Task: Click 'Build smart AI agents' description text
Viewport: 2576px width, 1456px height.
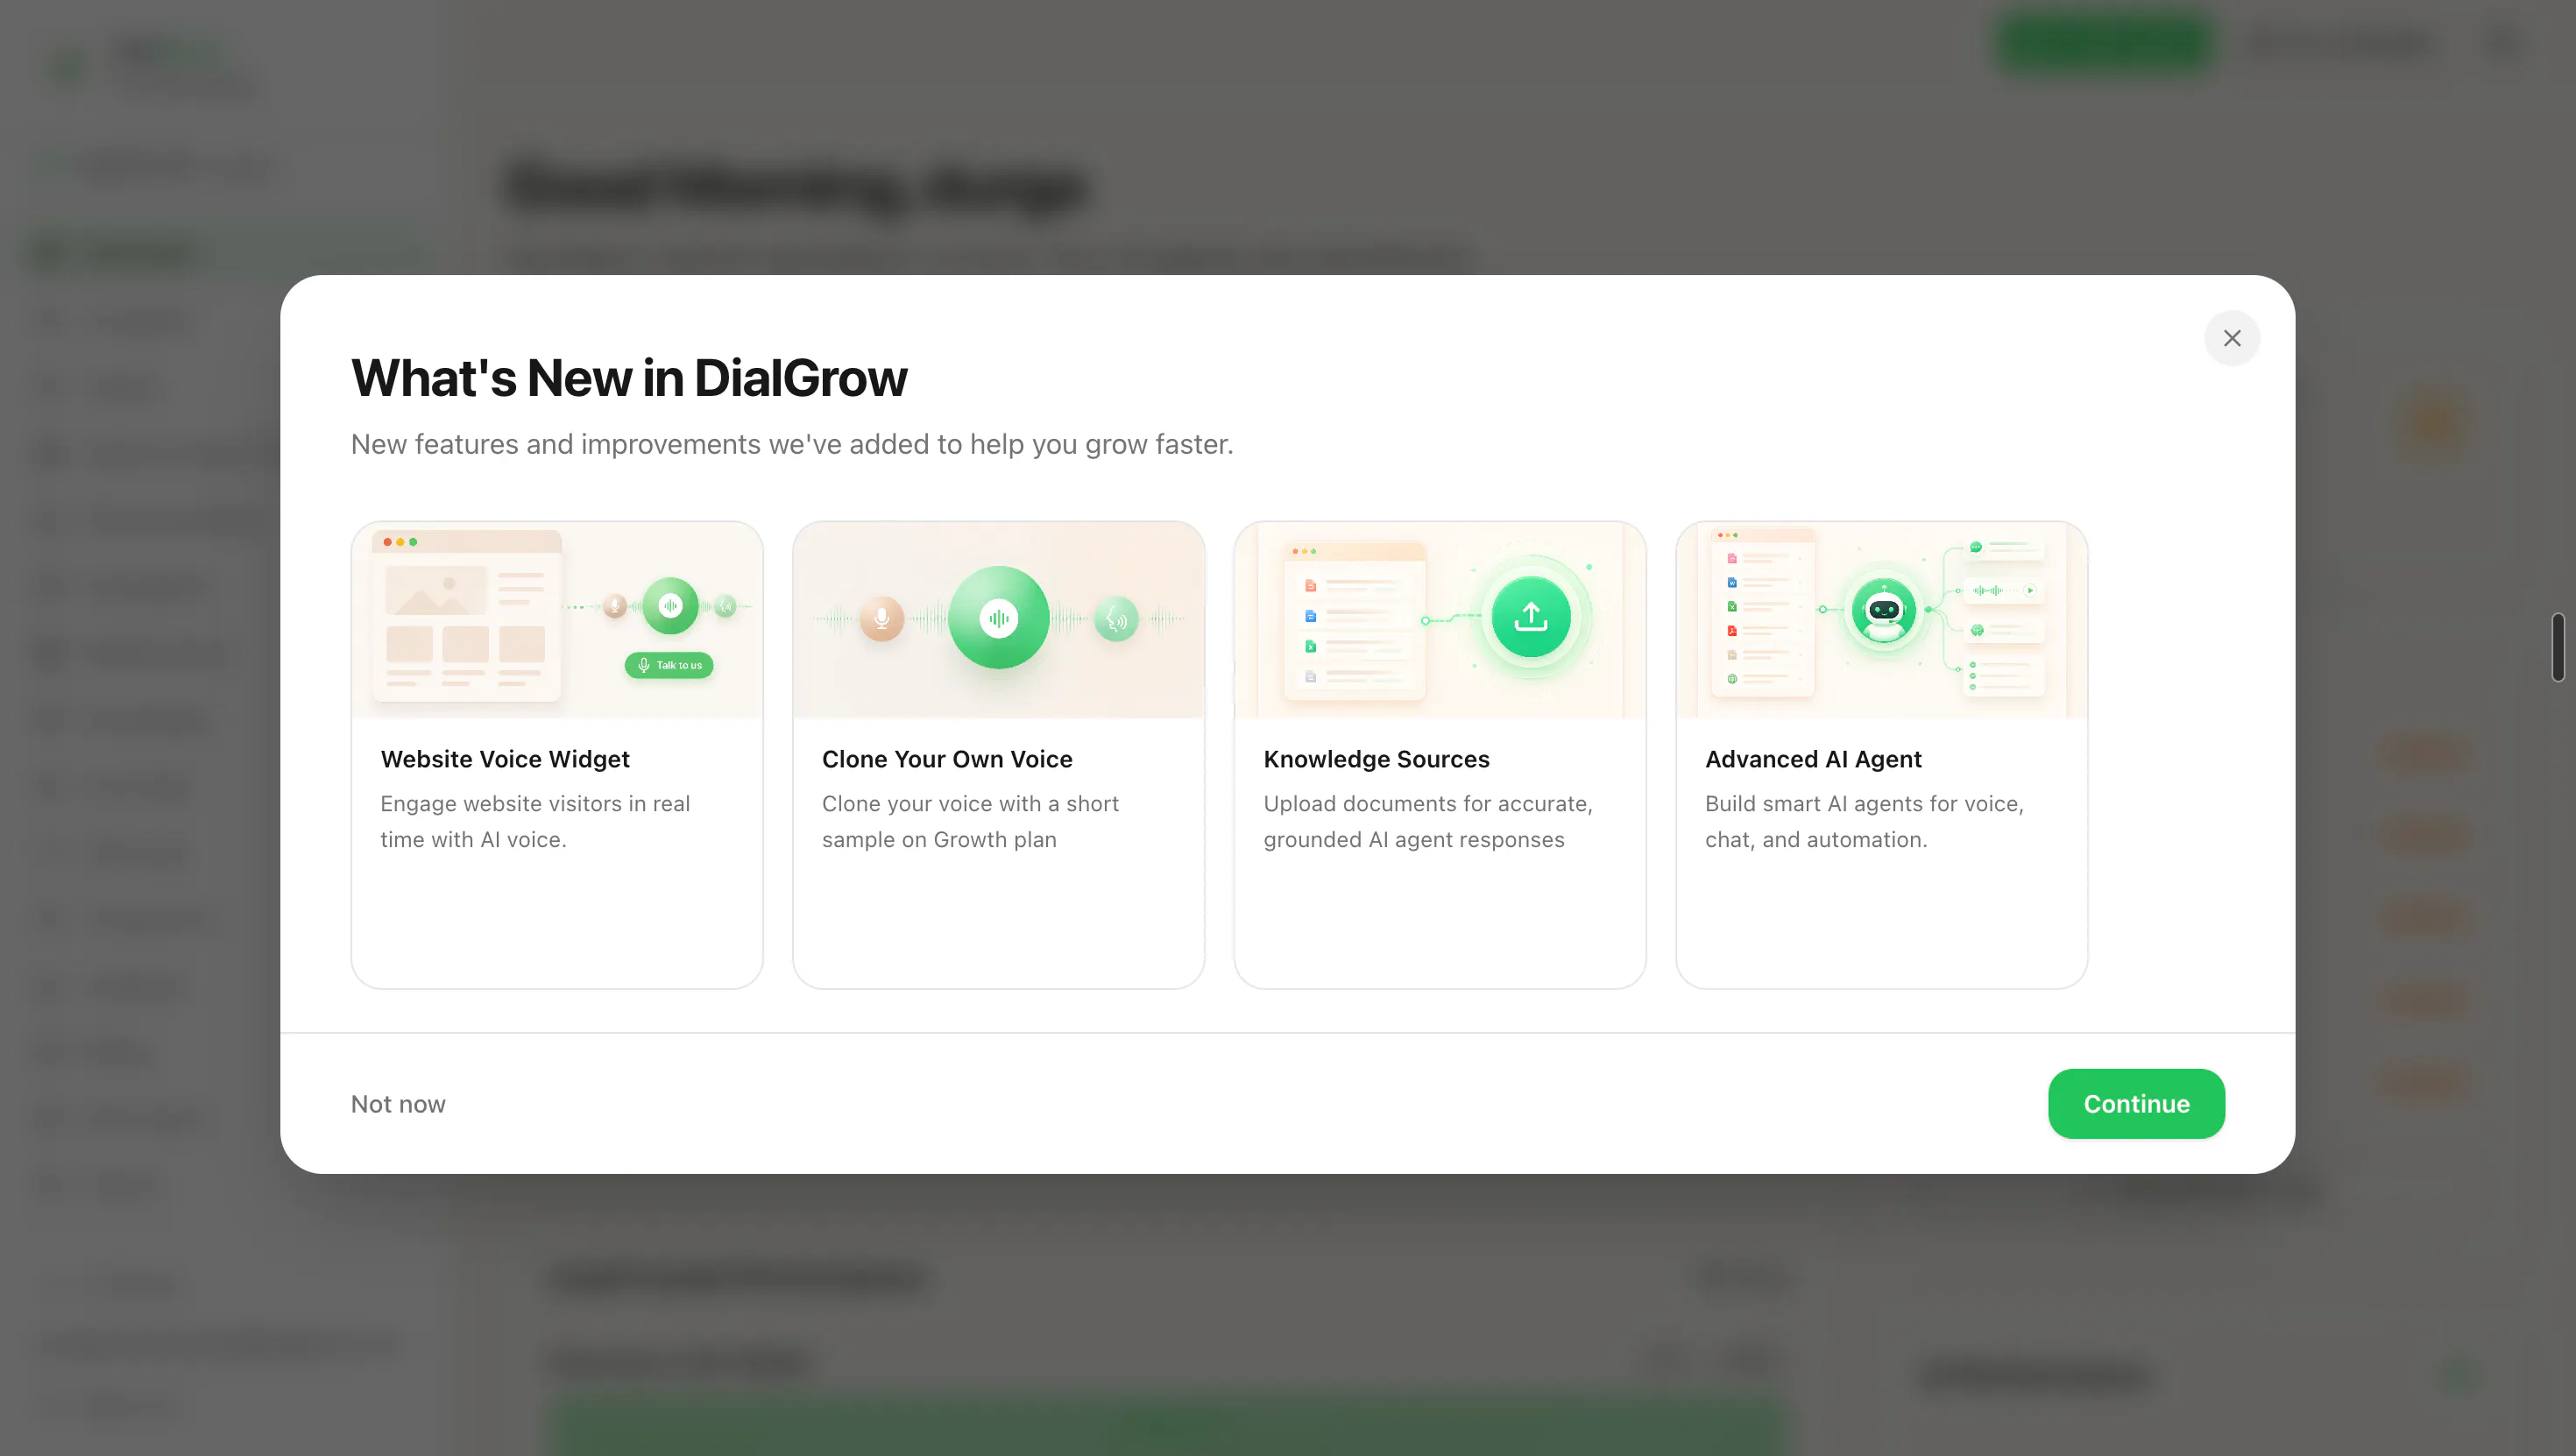Action: (x=1864, y=821)
